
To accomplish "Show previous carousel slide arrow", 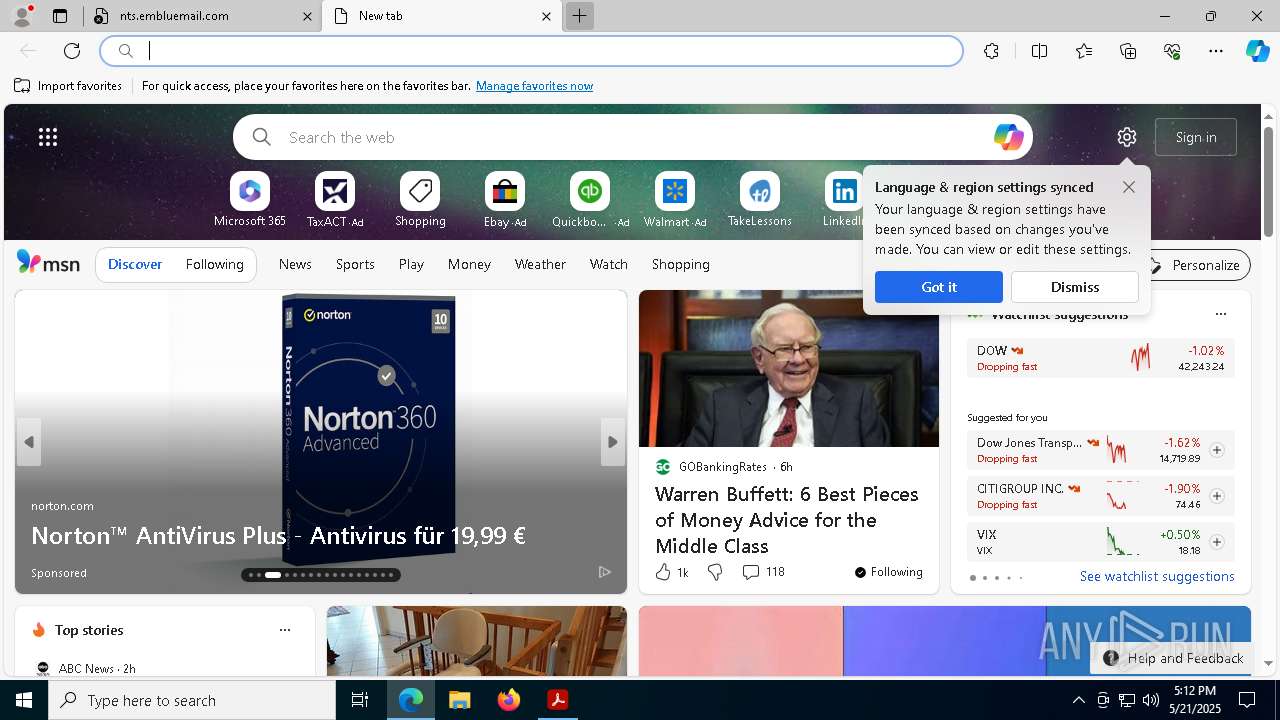I will click(29, 442).
